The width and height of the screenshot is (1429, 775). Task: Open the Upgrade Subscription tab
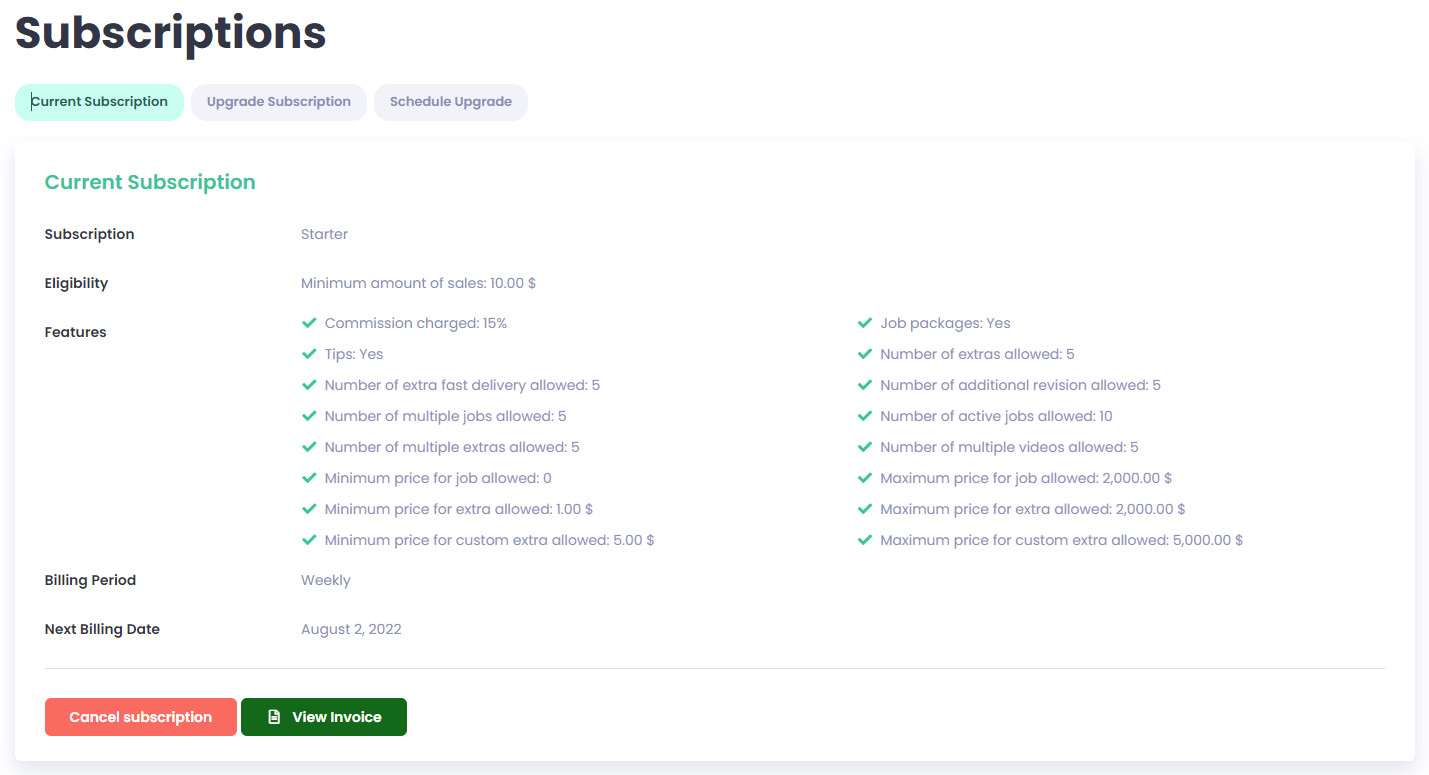(x=279, y=102)
